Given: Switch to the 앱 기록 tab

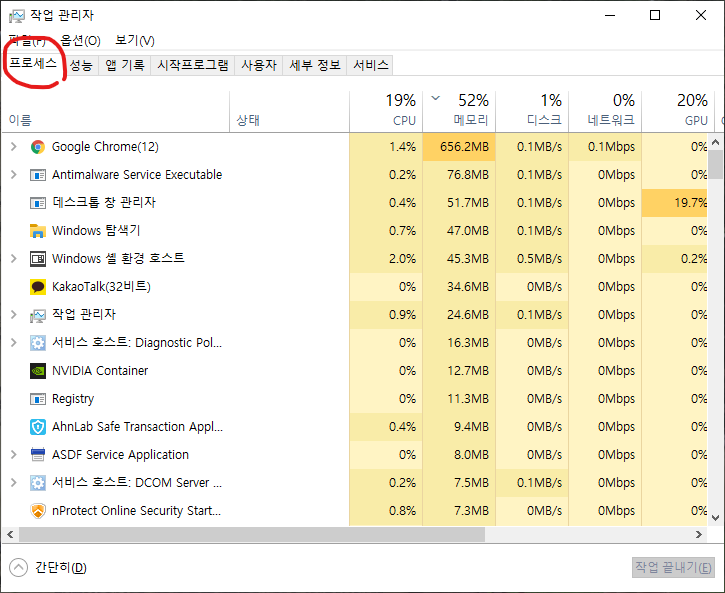Looking at the screenshot, I should [x=125, y=65].
